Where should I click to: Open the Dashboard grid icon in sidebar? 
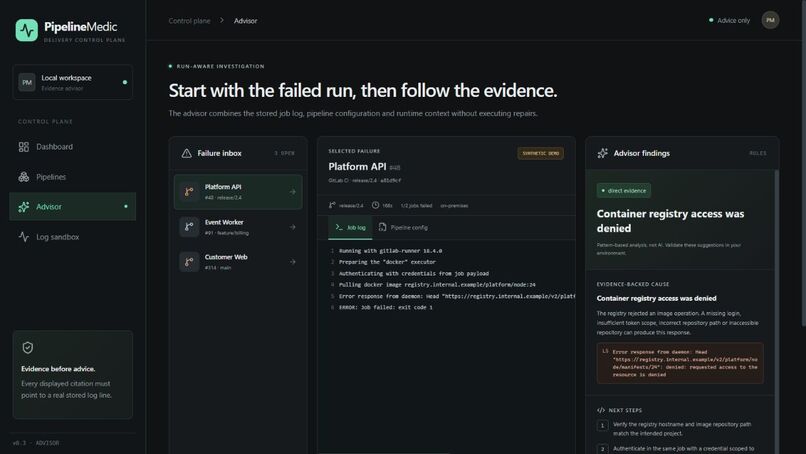click(x=24, y=147)
